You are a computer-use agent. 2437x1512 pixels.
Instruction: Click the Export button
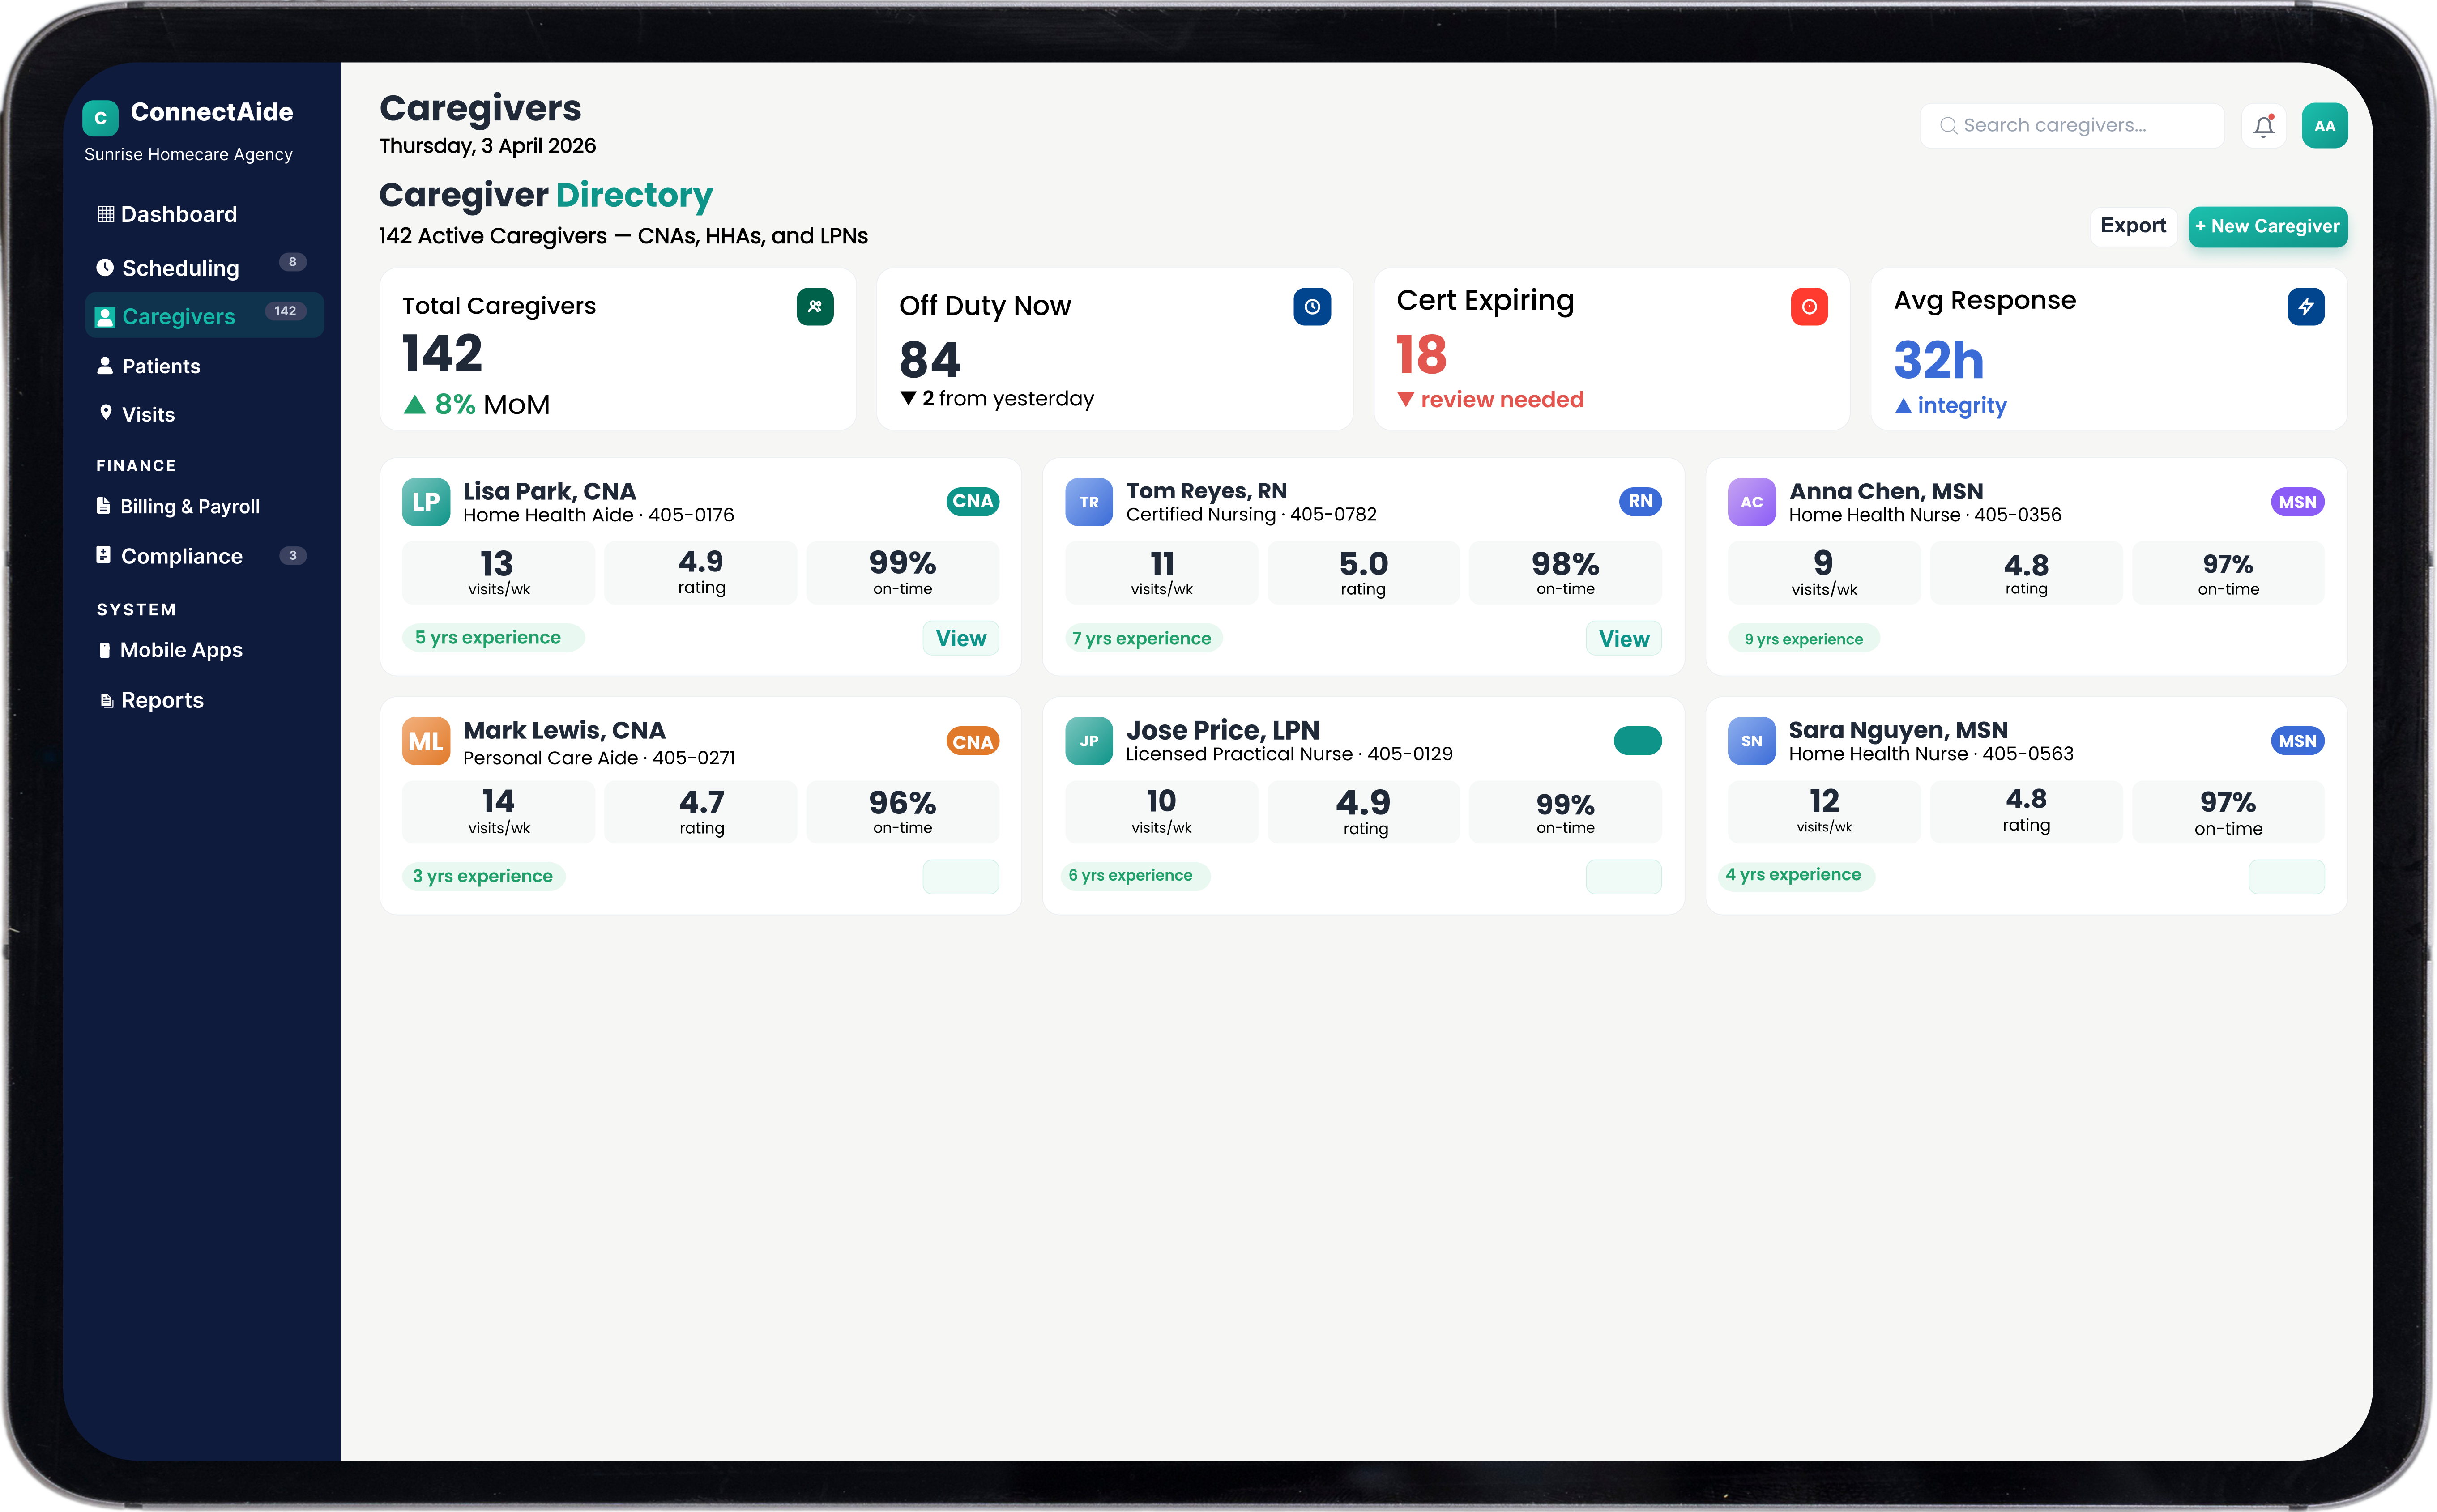[x=2133, y=226]
